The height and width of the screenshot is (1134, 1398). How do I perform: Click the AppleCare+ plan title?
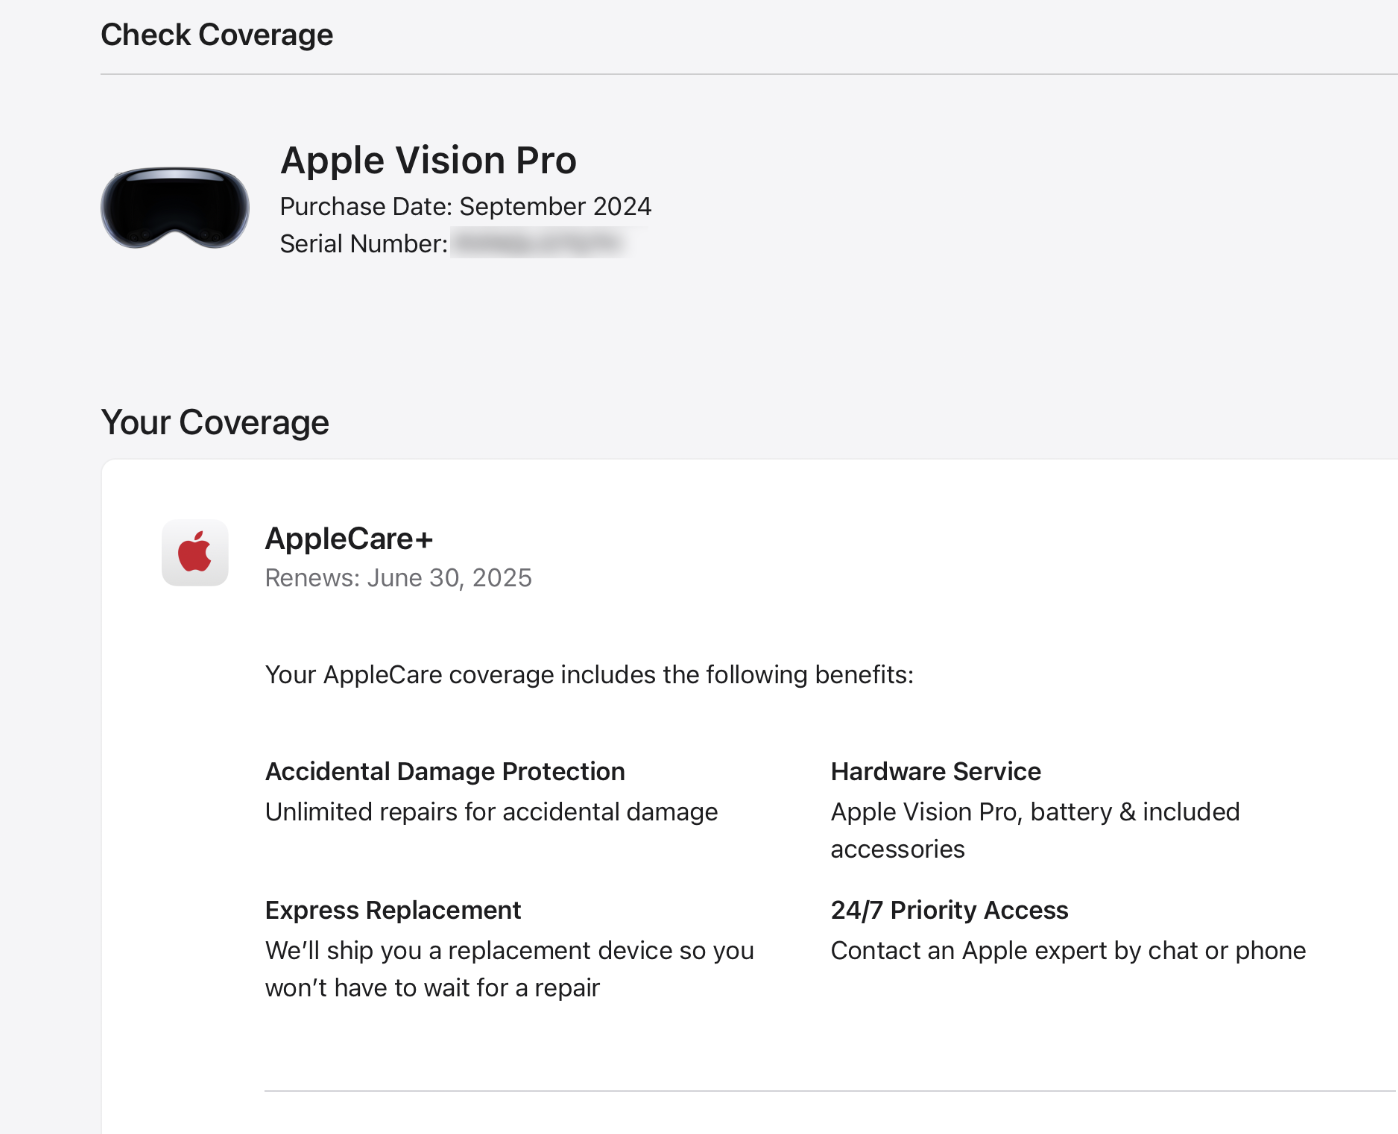pyautogui.click(x=349, y=539)
